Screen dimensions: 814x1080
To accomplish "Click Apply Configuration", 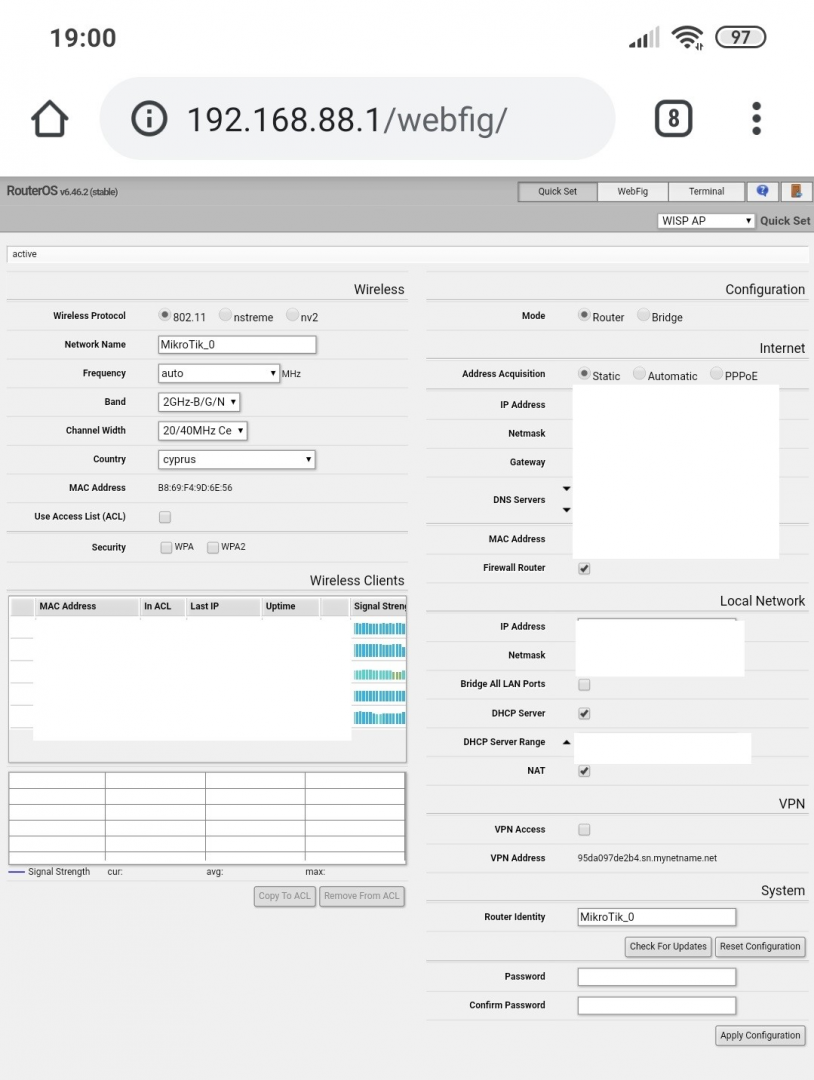I will pyautogui.click(x=760, y=1035).
